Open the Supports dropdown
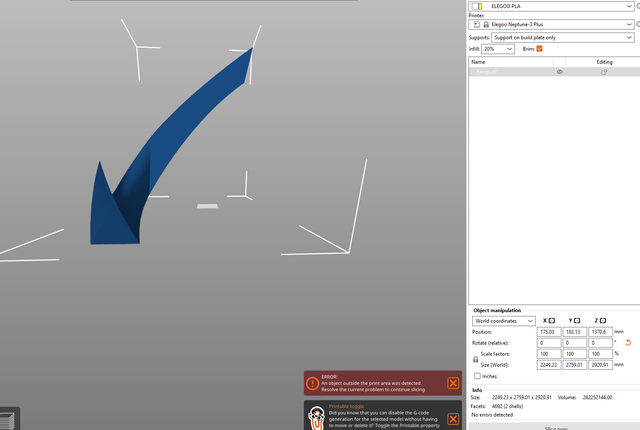 pyautogui.click(x=563, y=38)
